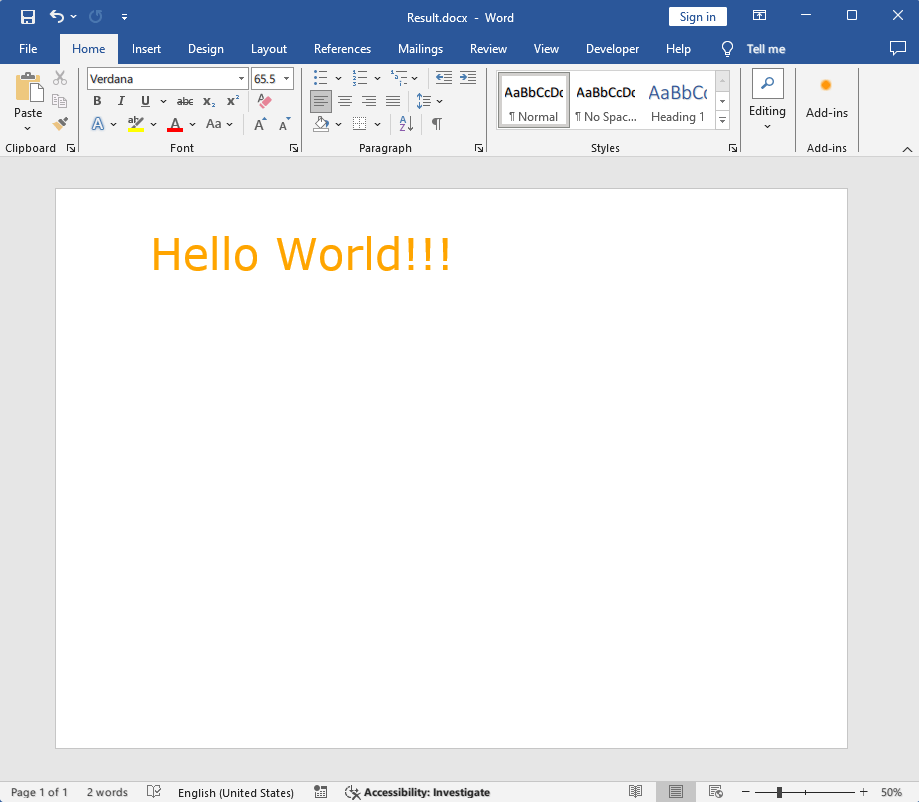The width and height of the screenshot is (919, 802).
Task: Open the Sort dialog with the A-Z icon
Action: [404, 124]
